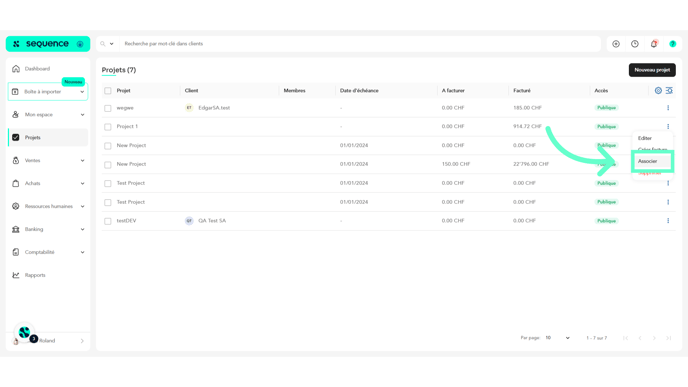Image resolution: width=688 pixels, height=387 pixels.
Task: Expand the Boîte à importer menu chevron
Action: pyautogui.click(x=82, y=92)
